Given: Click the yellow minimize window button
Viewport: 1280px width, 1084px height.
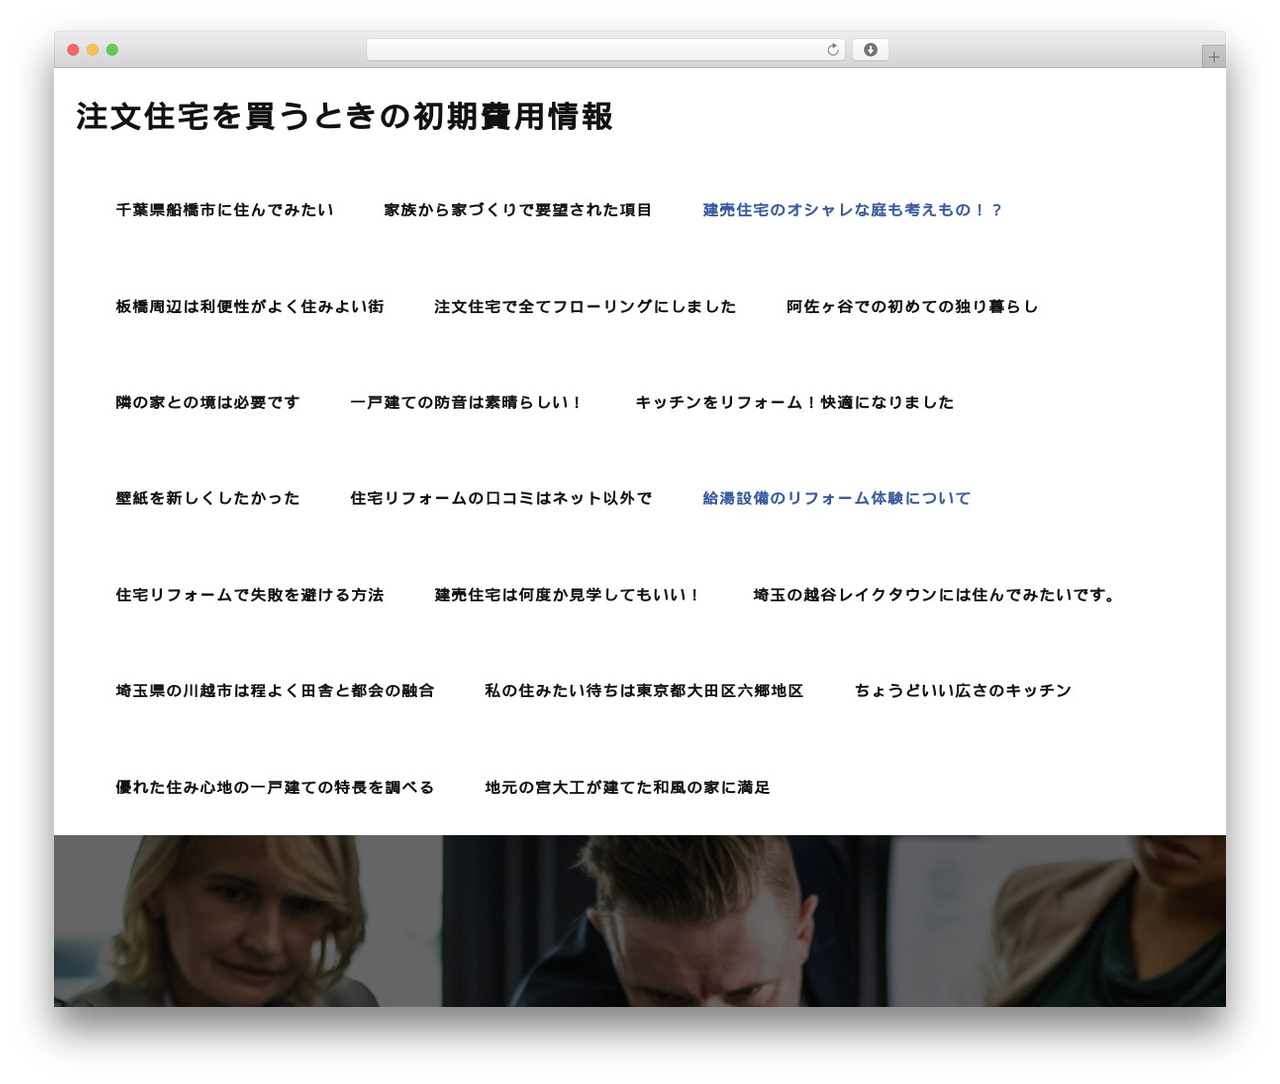Looking at the screenshot, I should pyautogui.click(x=93, y=50).
